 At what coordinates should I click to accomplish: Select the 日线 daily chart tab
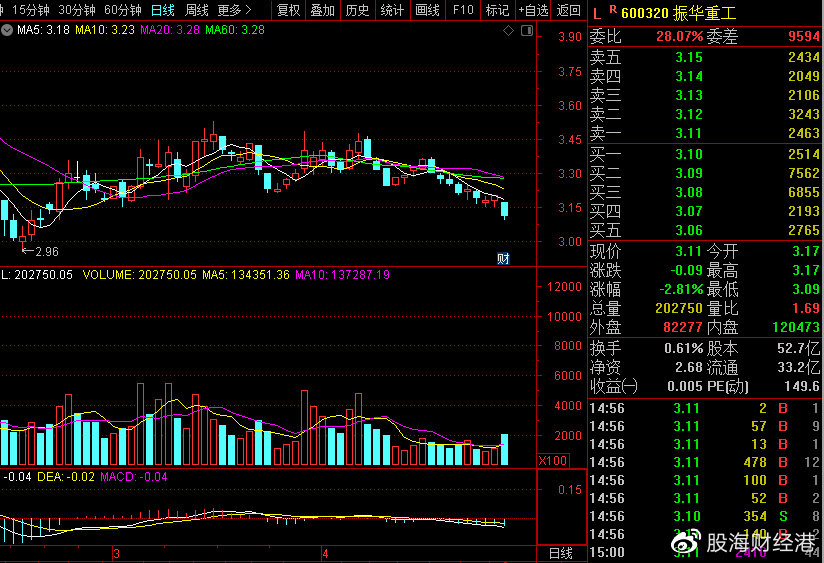click(x=162, y=10)
